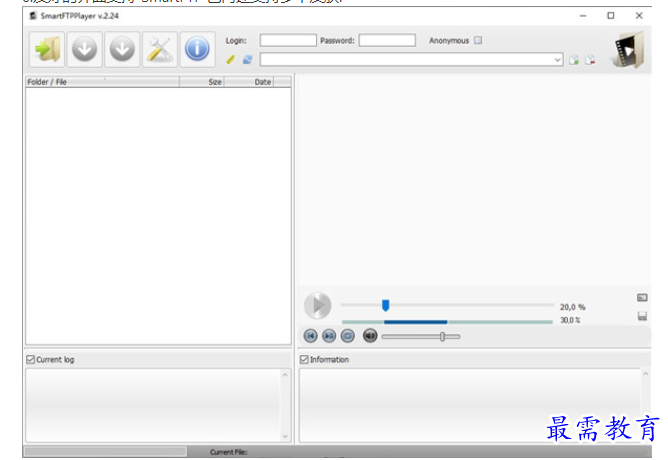Click the fullscreen view icon above the floppy icon

click(642, 298)
